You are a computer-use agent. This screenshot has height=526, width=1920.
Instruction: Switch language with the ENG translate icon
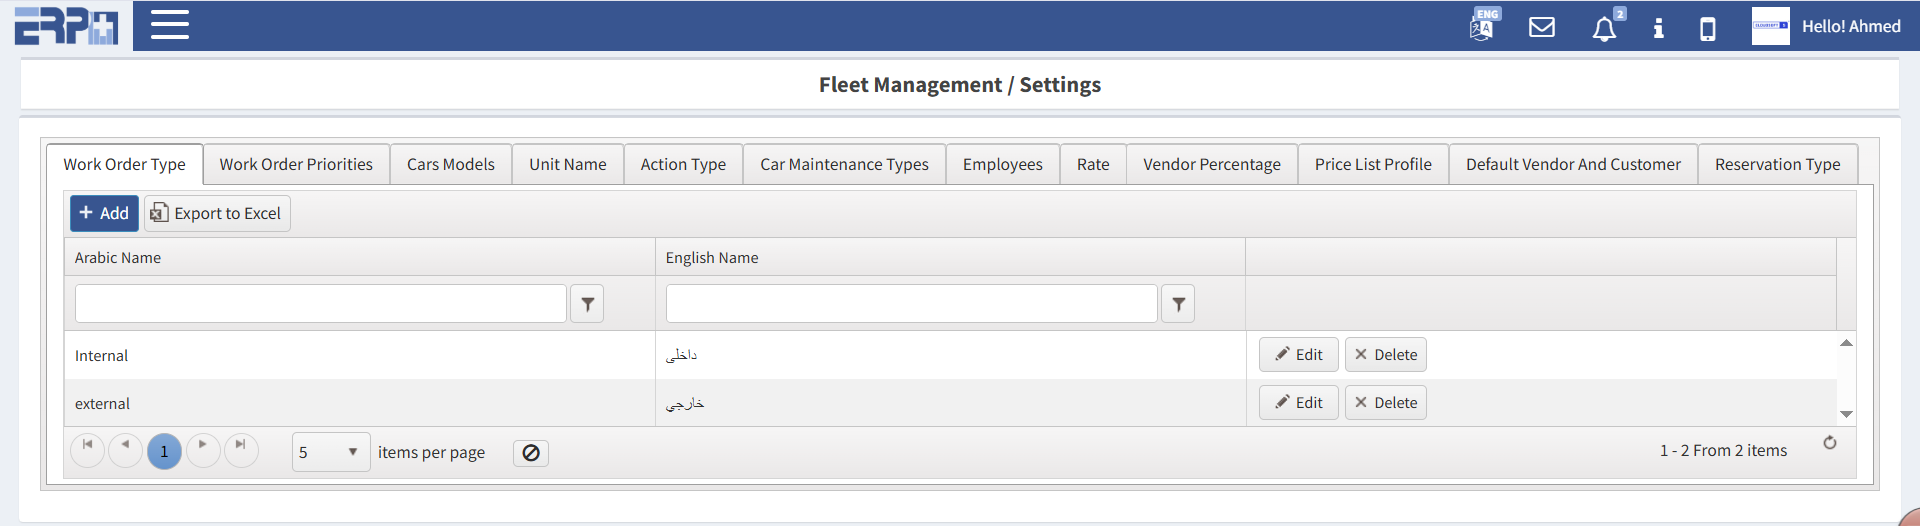click(1482, 26)
